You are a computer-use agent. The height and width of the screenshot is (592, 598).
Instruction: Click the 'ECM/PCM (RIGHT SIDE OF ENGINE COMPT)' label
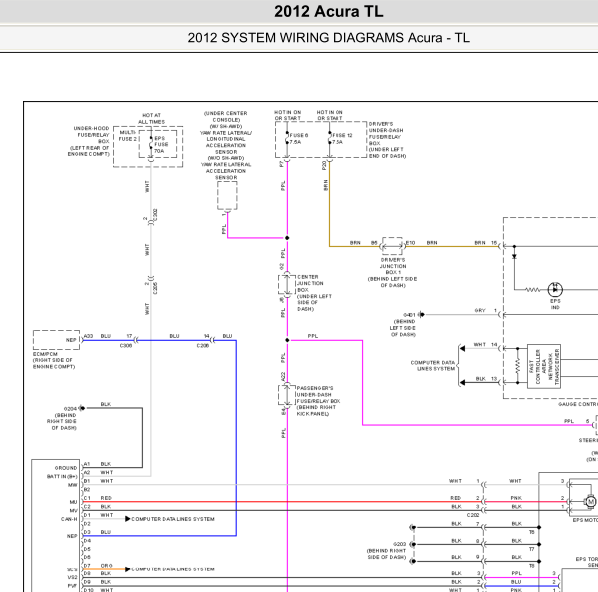pyautogui.click(x=54, y=360)
